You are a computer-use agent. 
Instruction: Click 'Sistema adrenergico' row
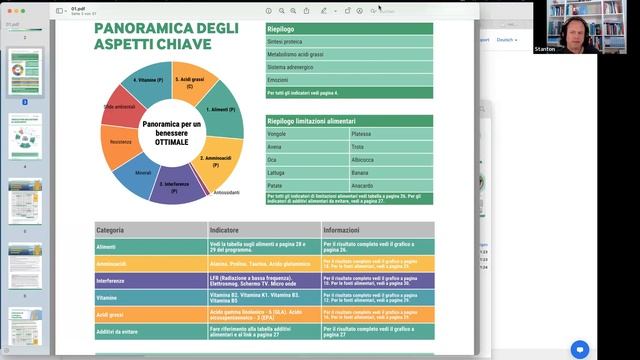pyautogui.click(x=349, y=67)
